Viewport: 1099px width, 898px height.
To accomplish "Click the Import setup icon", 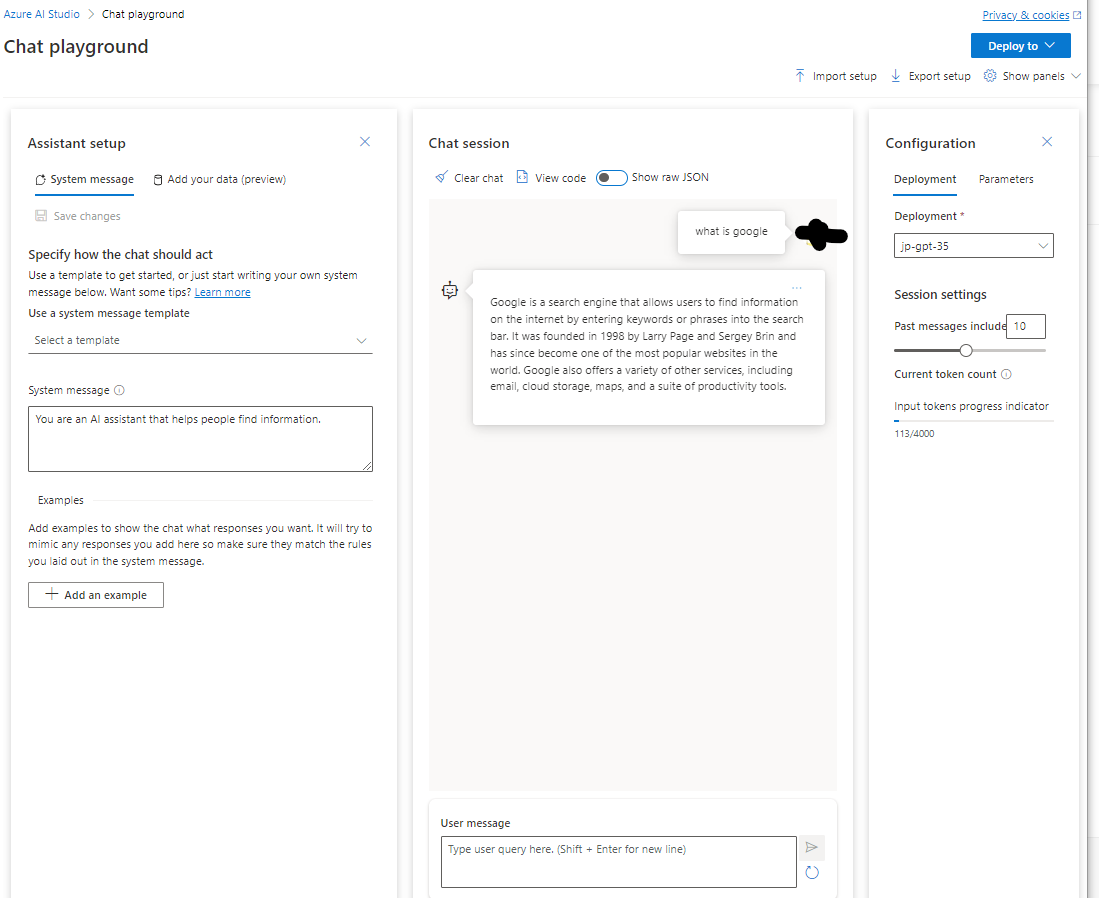I will point(800,75).
